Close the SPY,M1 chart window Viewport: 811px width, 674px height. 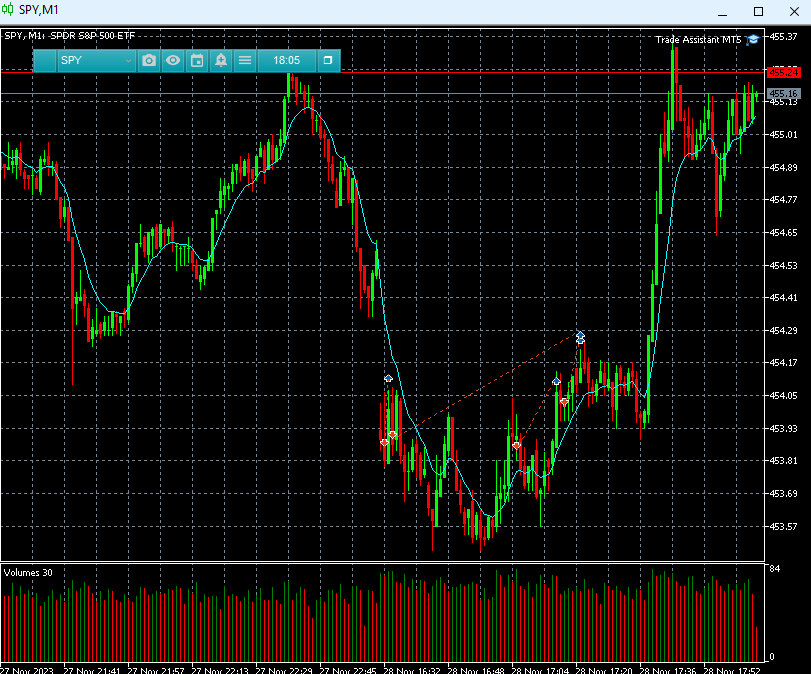pyautogui.click(x=794, y=11)
